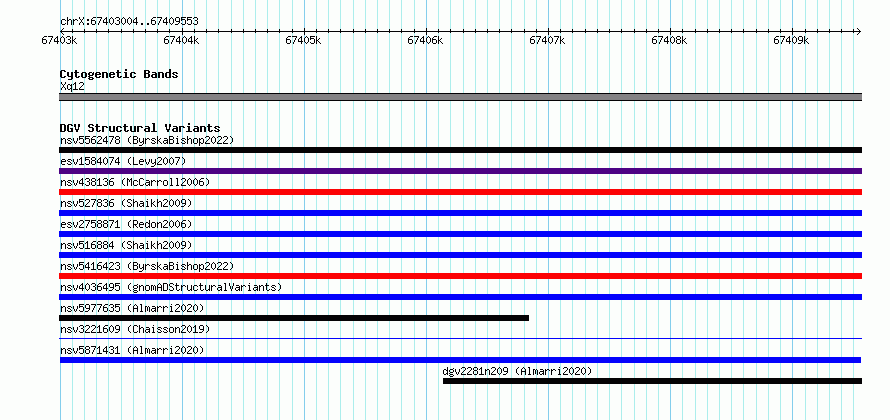The height and width of the screenshot is (420, 890).
Task: Open nsv438136 (McCarroll2006) label
Action: pos(135,182)
